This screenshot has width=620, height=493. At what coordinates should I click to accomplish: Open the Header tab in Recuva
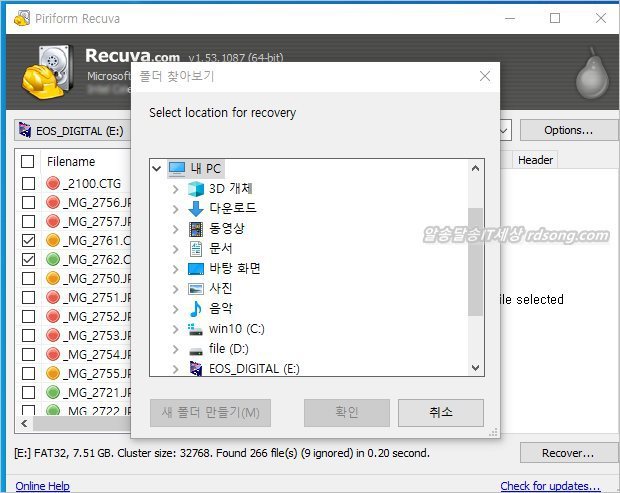coord(535,160)
